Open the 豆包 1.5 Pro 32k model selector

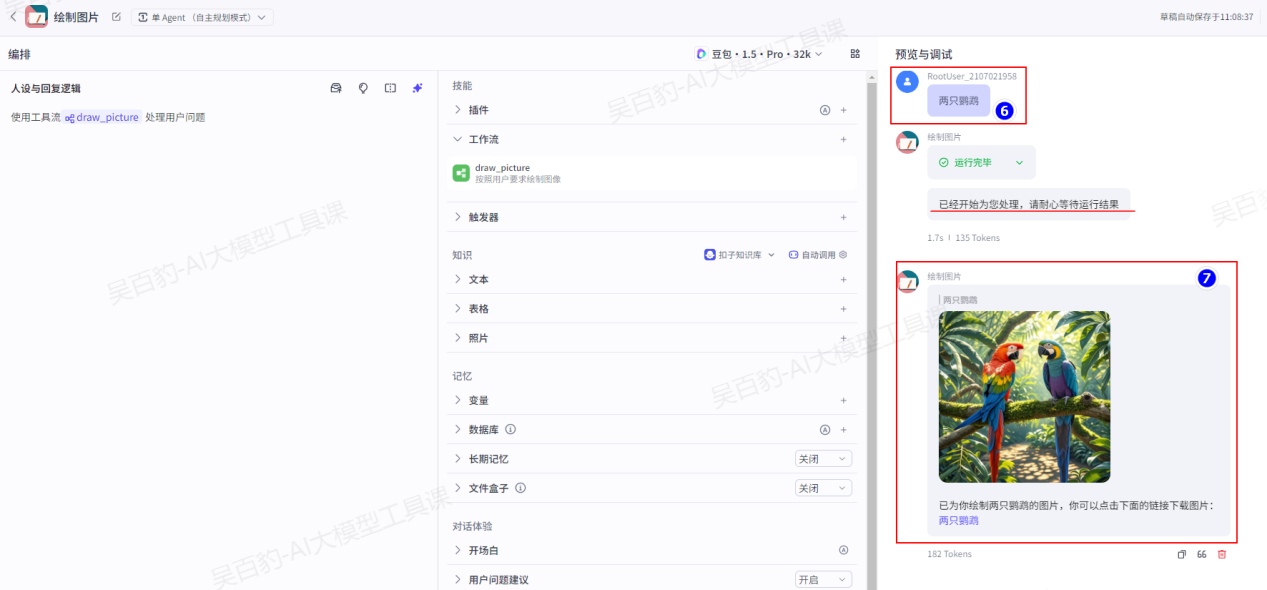coord(760,54)
